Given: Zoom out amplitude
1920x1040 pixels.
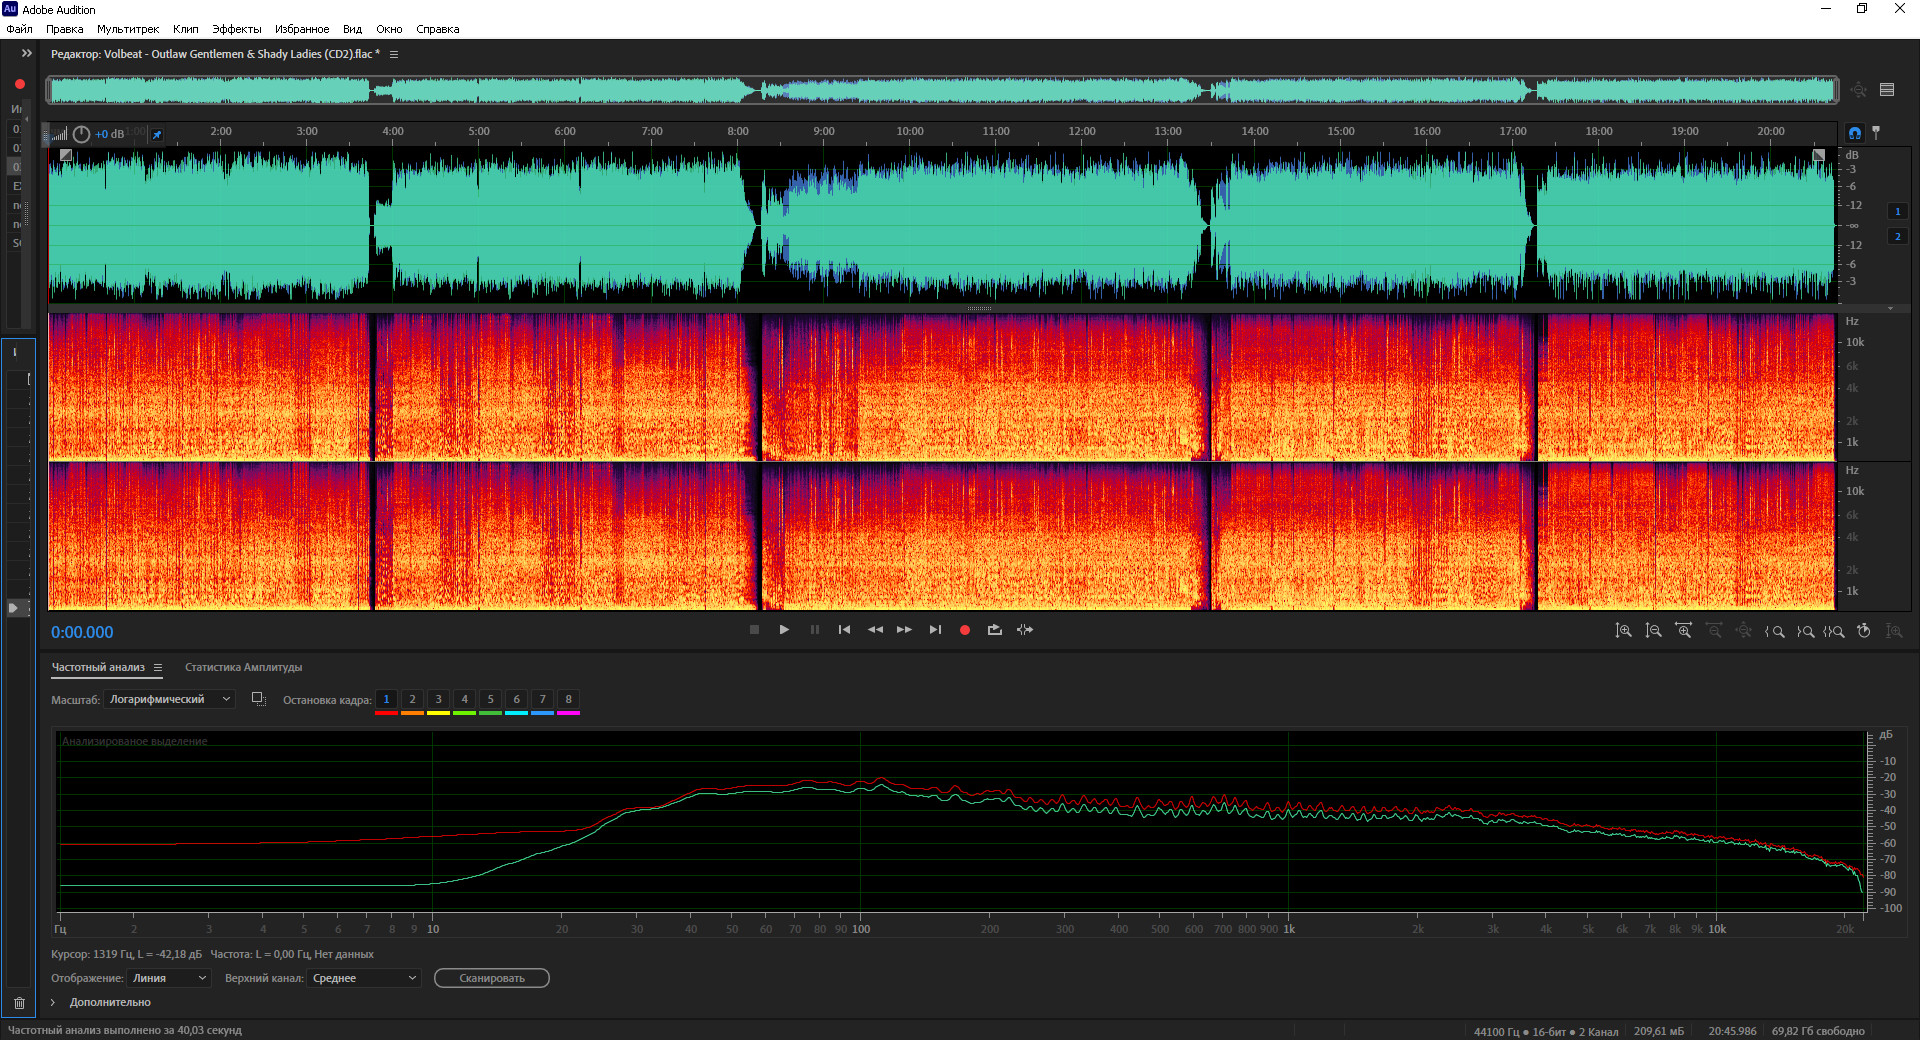Looking at the screenshot, I should point(1654,631).
